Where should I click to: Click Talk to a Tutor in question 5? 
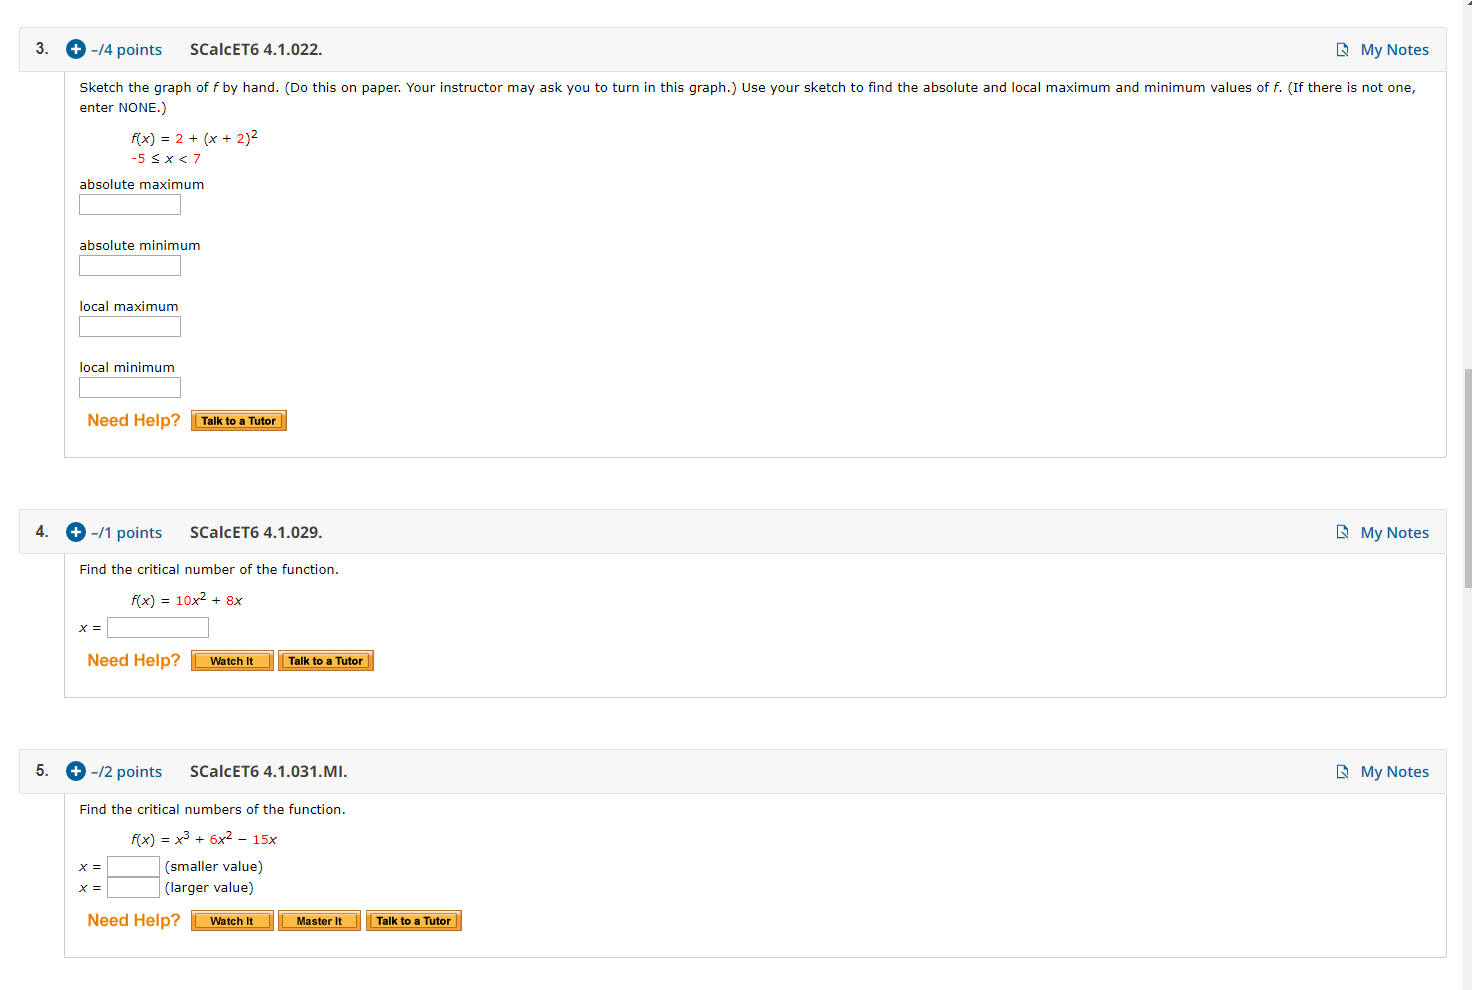click(414, 921)
